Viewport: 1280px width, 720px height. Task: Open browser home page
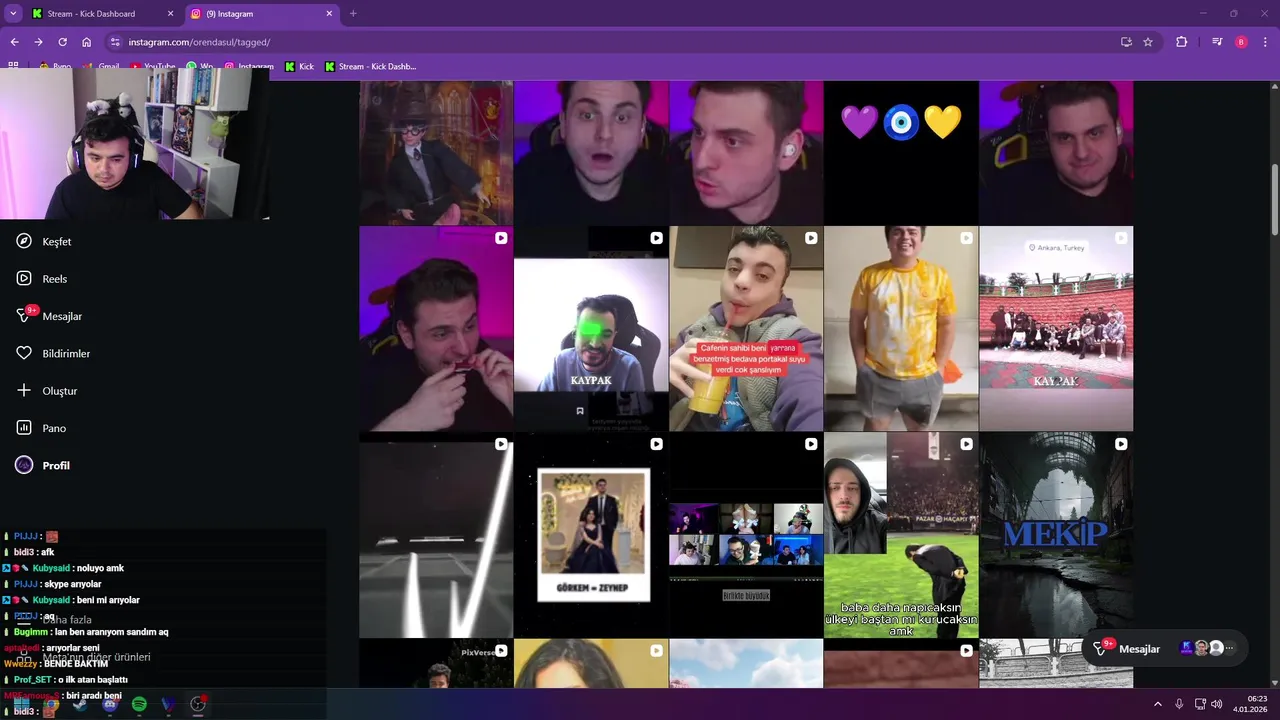click(x=87, y=42)
